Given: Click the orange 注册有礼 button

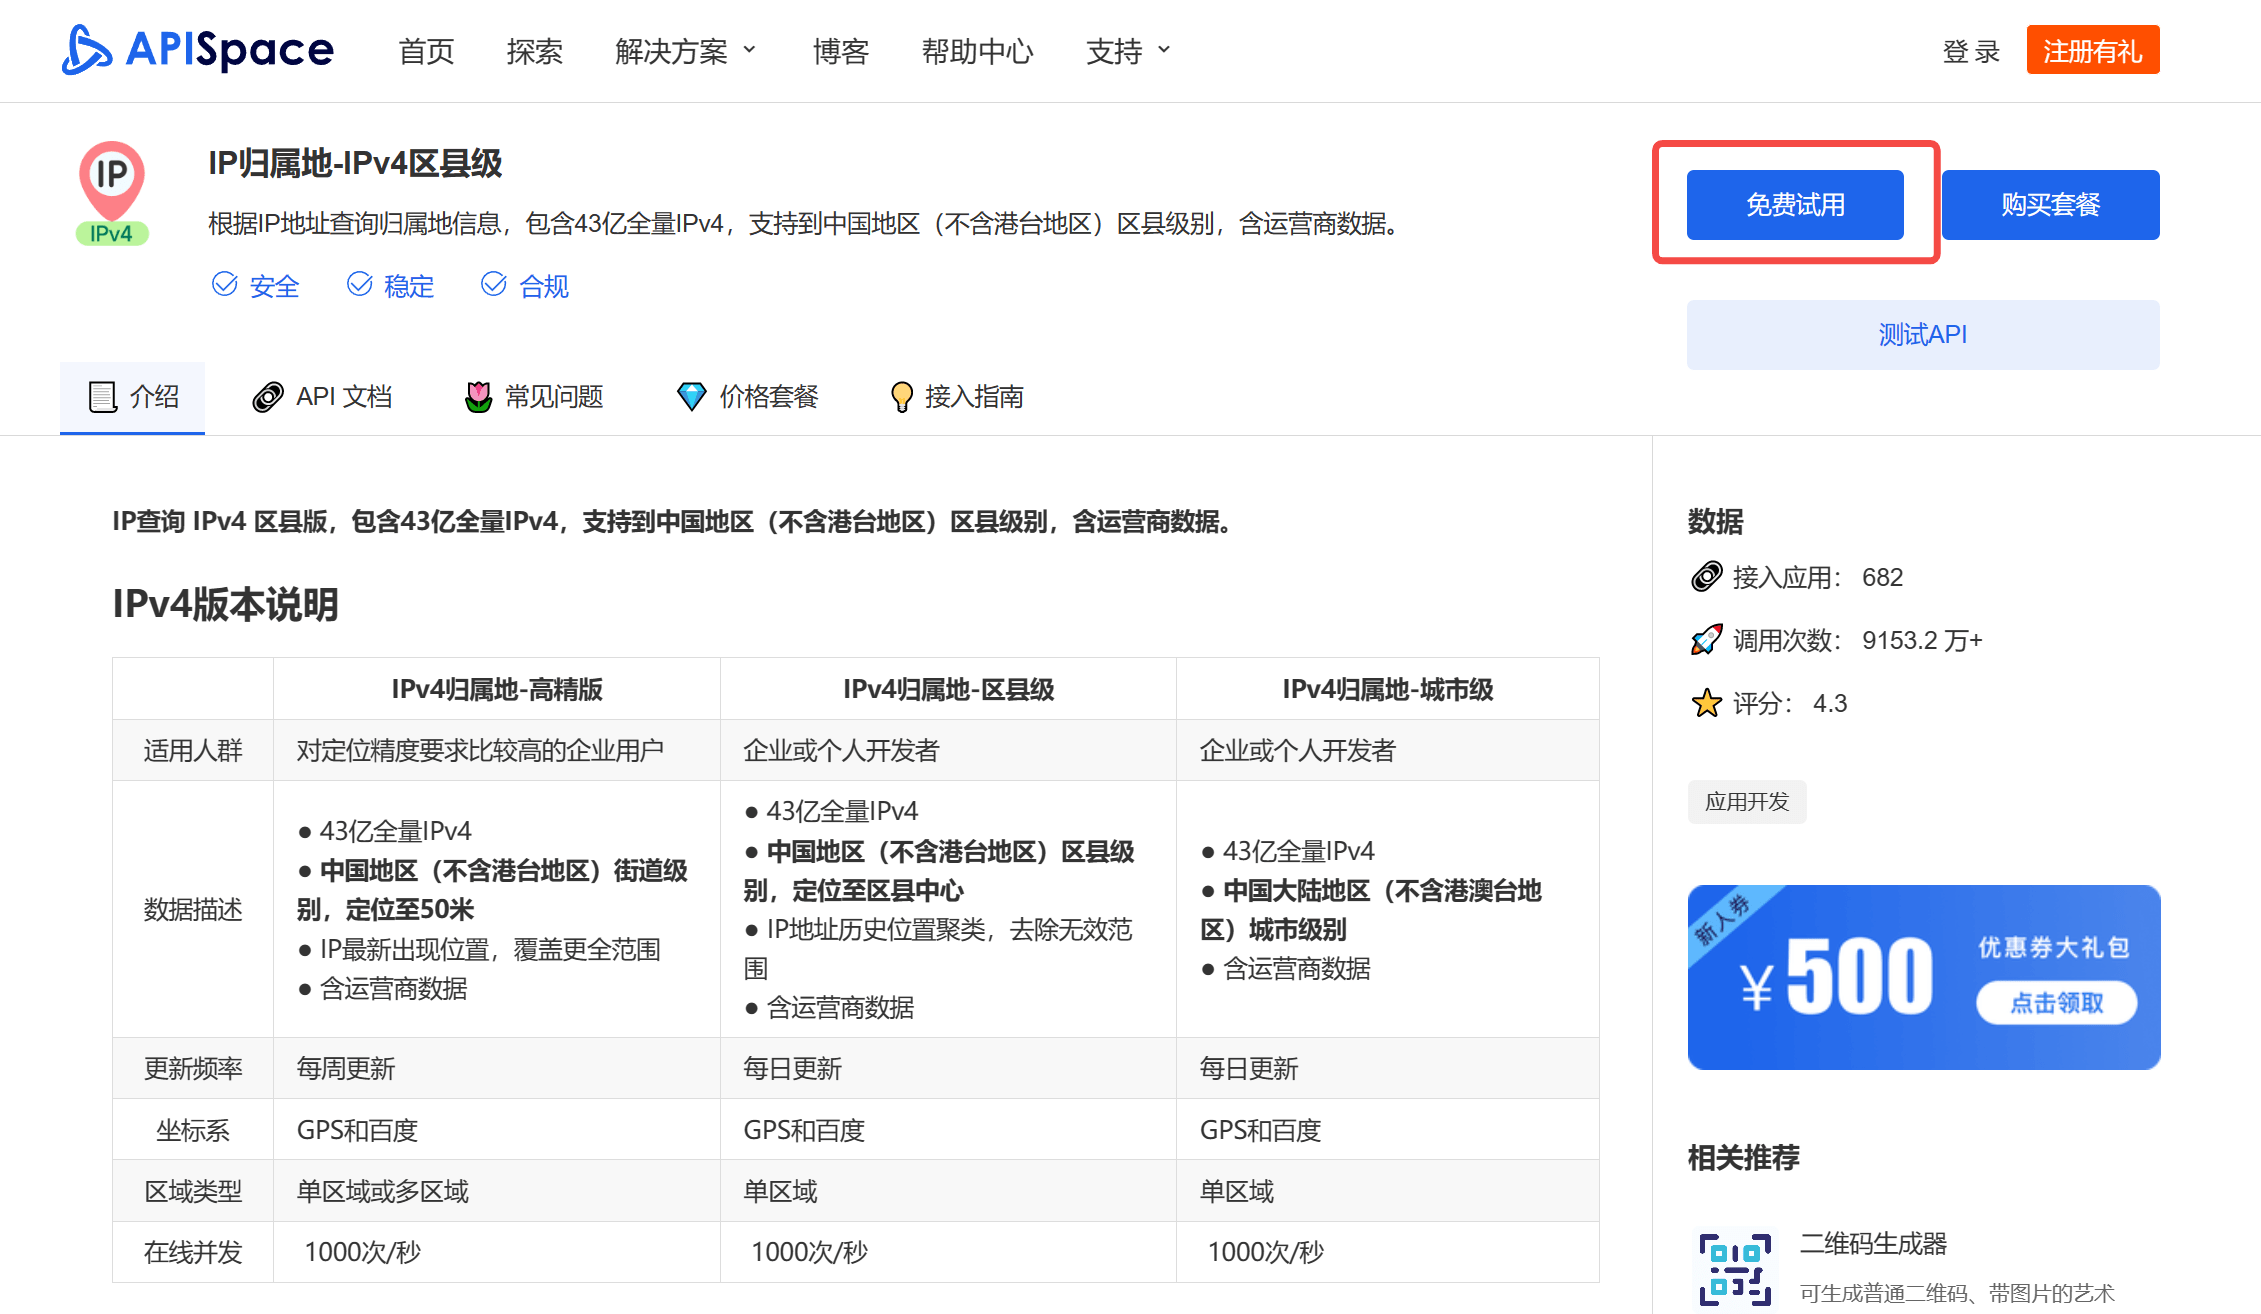Looking at the screenshot, I should 2093,50.
